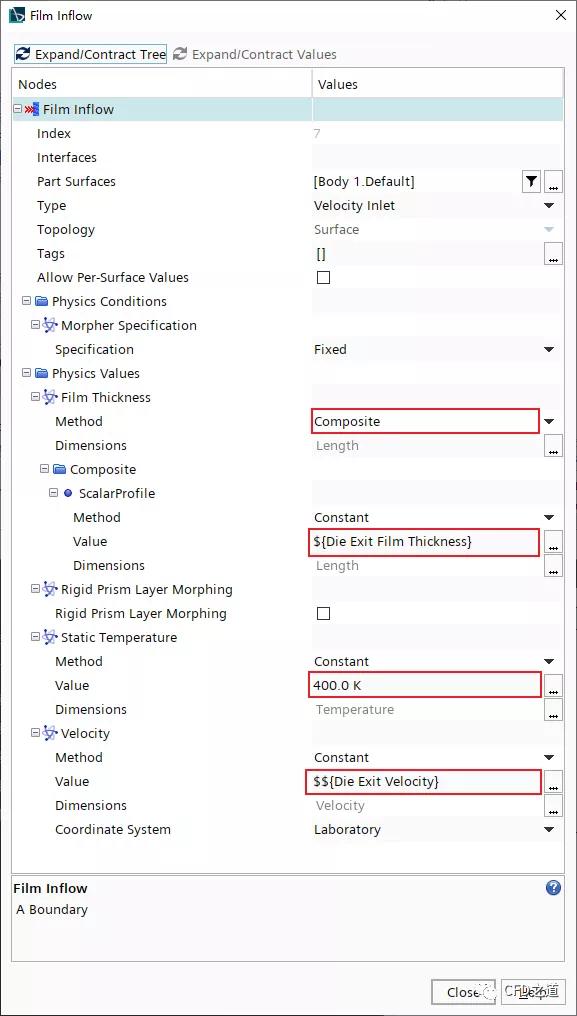Click the Velocity value field Die Exit Velocity
The image size is (577, 1016).
coord(423,782)
